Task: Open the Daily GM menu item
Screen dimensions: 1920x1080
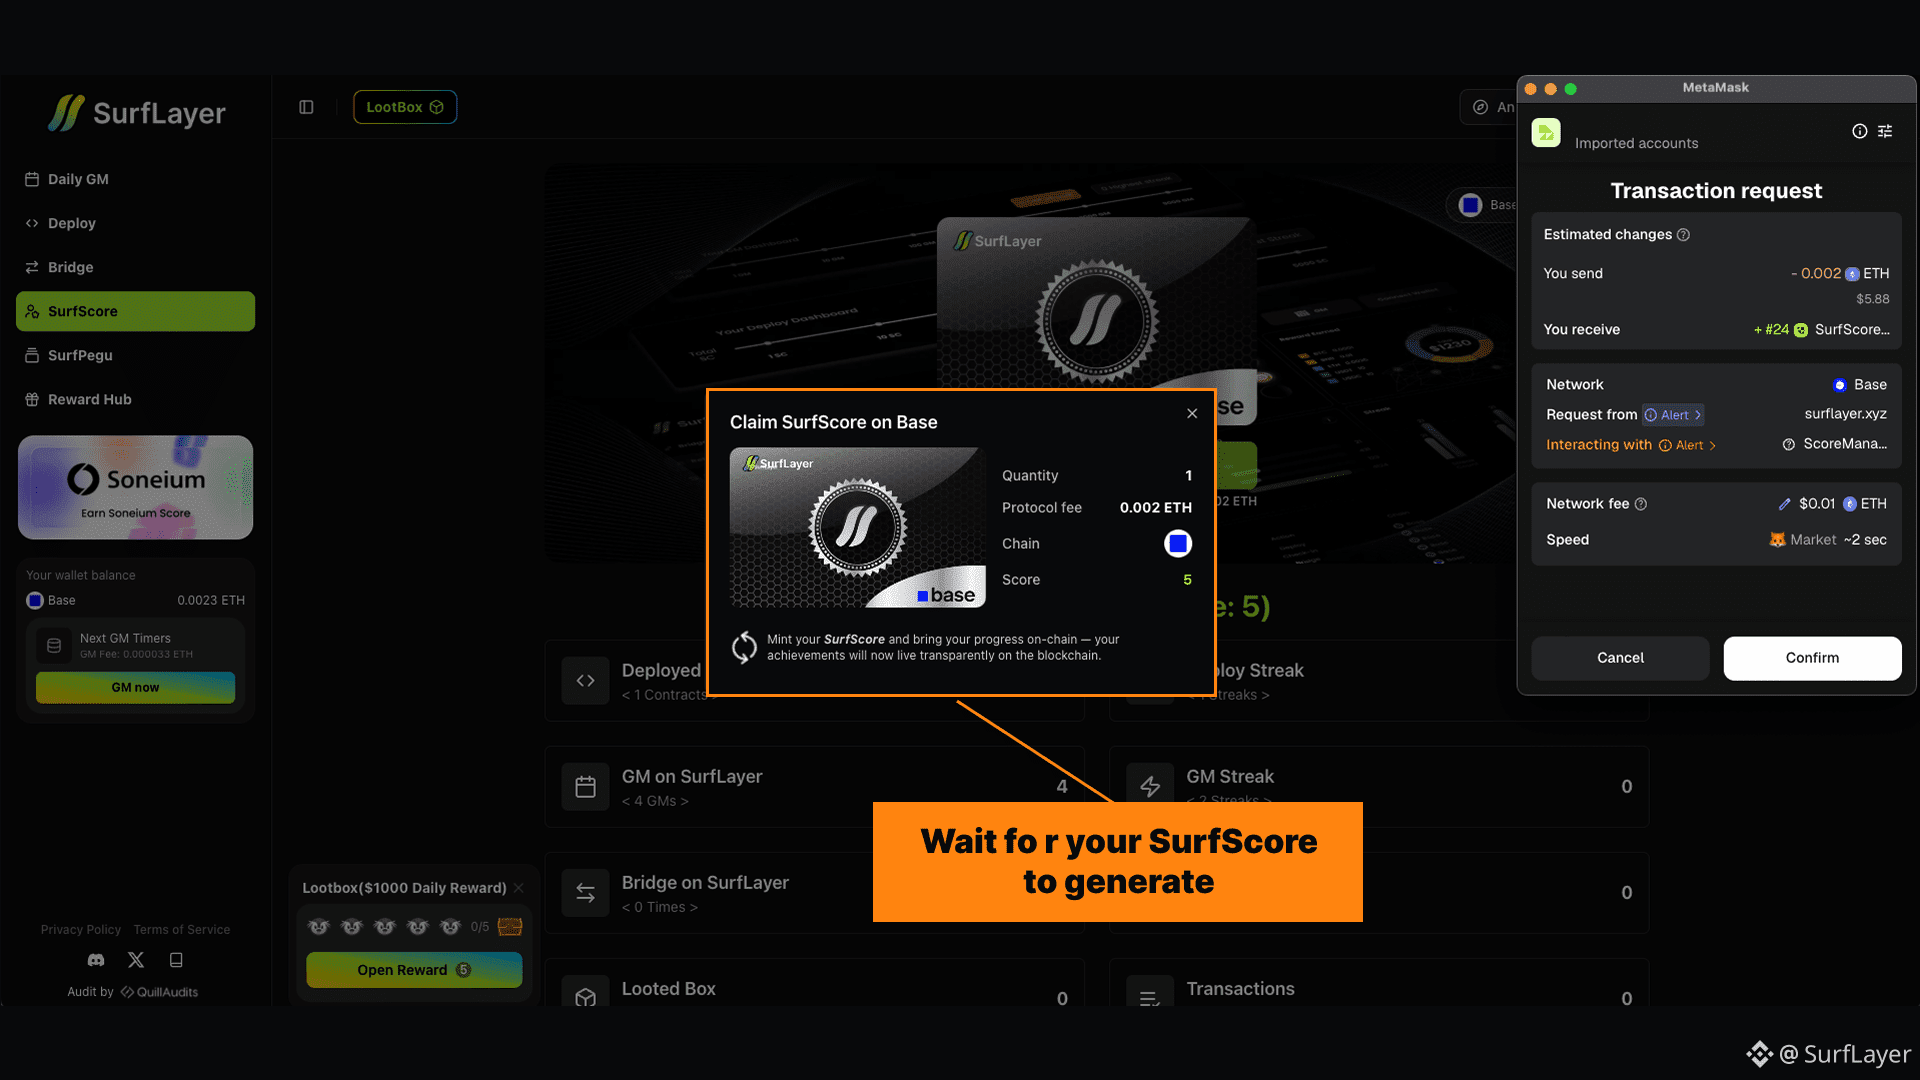Action: 78,179
